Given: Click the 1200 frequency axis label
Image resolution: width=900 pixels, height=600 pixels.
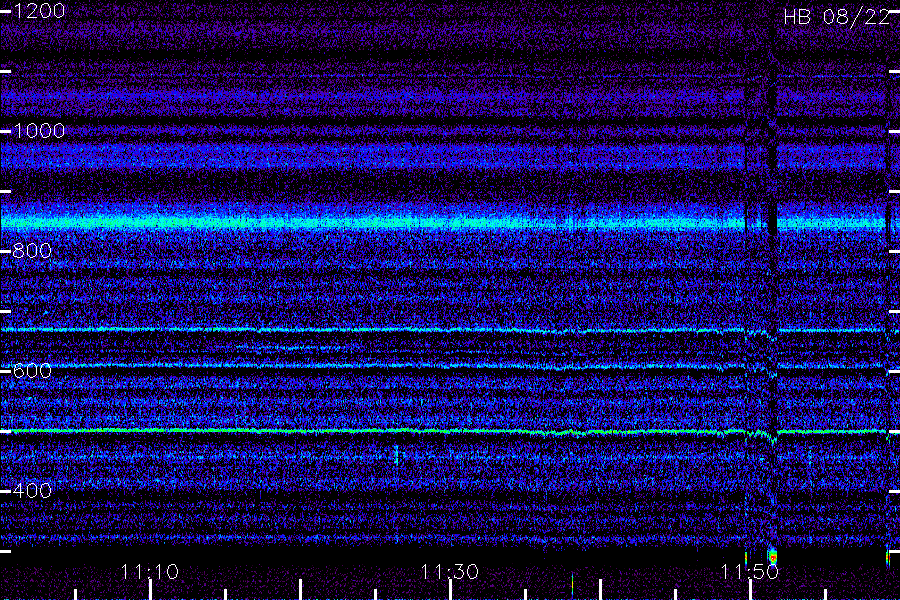Looking at the screenshot, I should click(39, 11).
